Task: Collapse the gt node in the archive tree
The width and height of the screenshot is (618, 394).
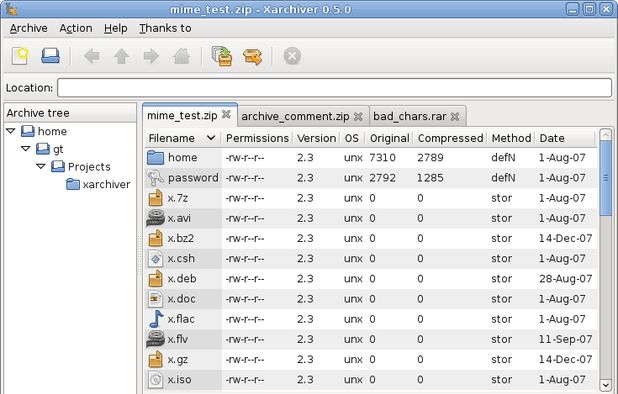Action: pos(26,149)
